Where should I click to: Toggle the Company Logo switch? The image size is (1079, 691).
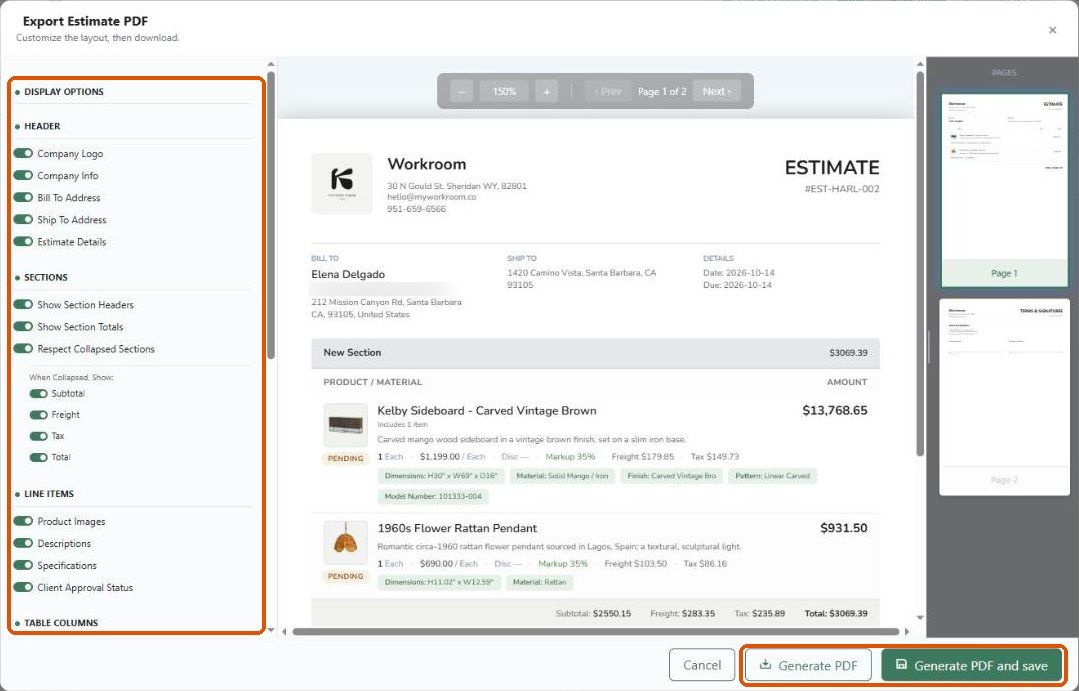pos(23,153)
